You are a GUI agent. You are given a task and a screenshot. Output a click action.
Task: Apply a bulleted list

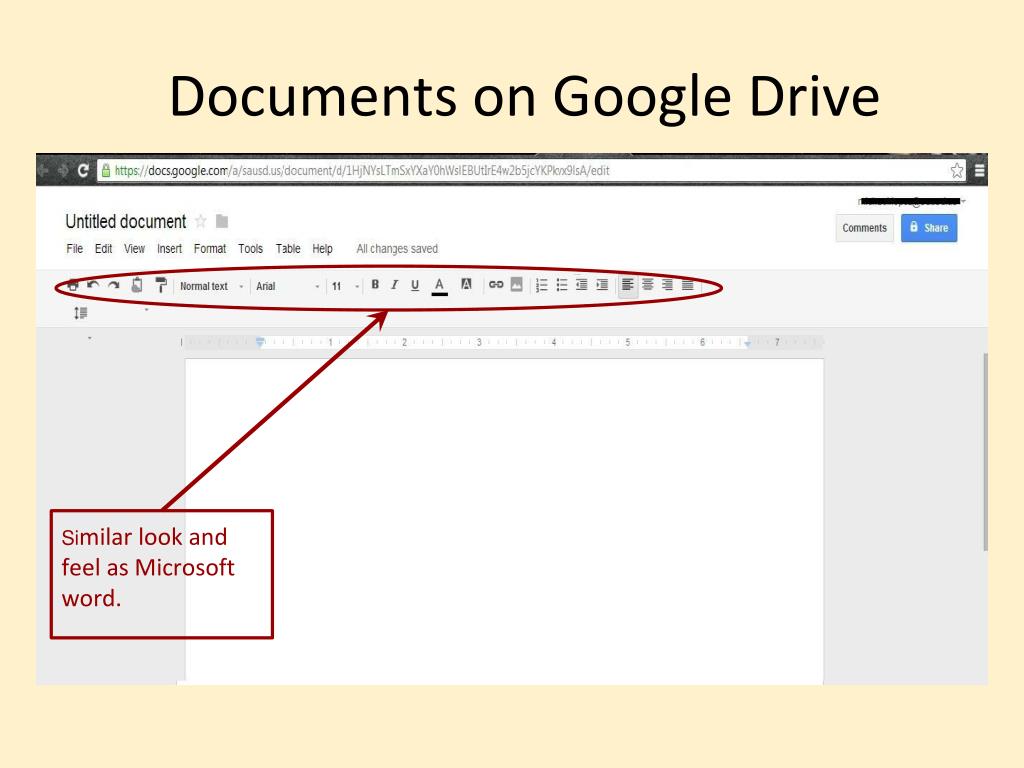pyautogui.click(x=562, y=285)
